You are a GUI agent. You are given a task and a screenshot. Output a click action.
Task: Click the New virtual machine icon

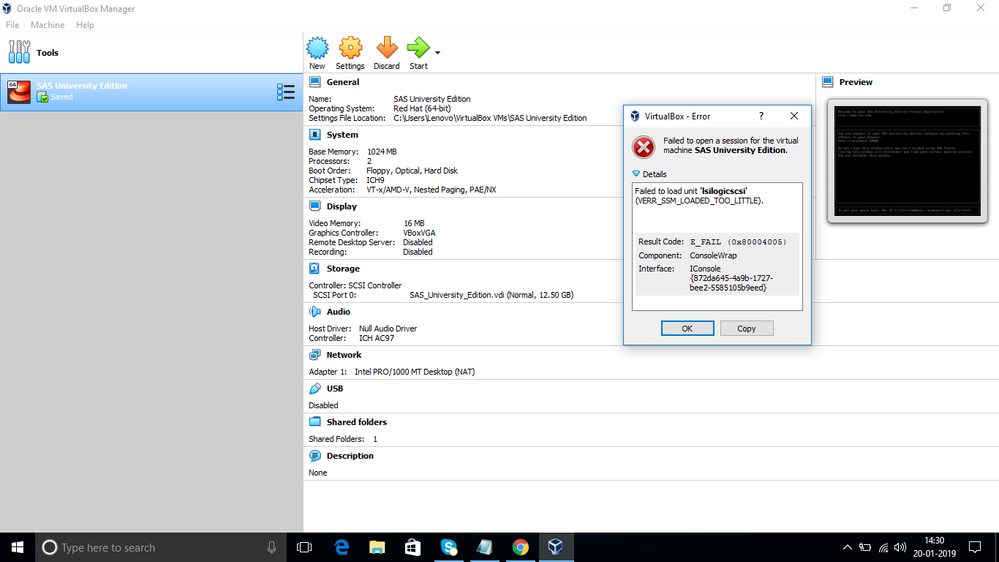pyautogui.click(x=317, y=48)
